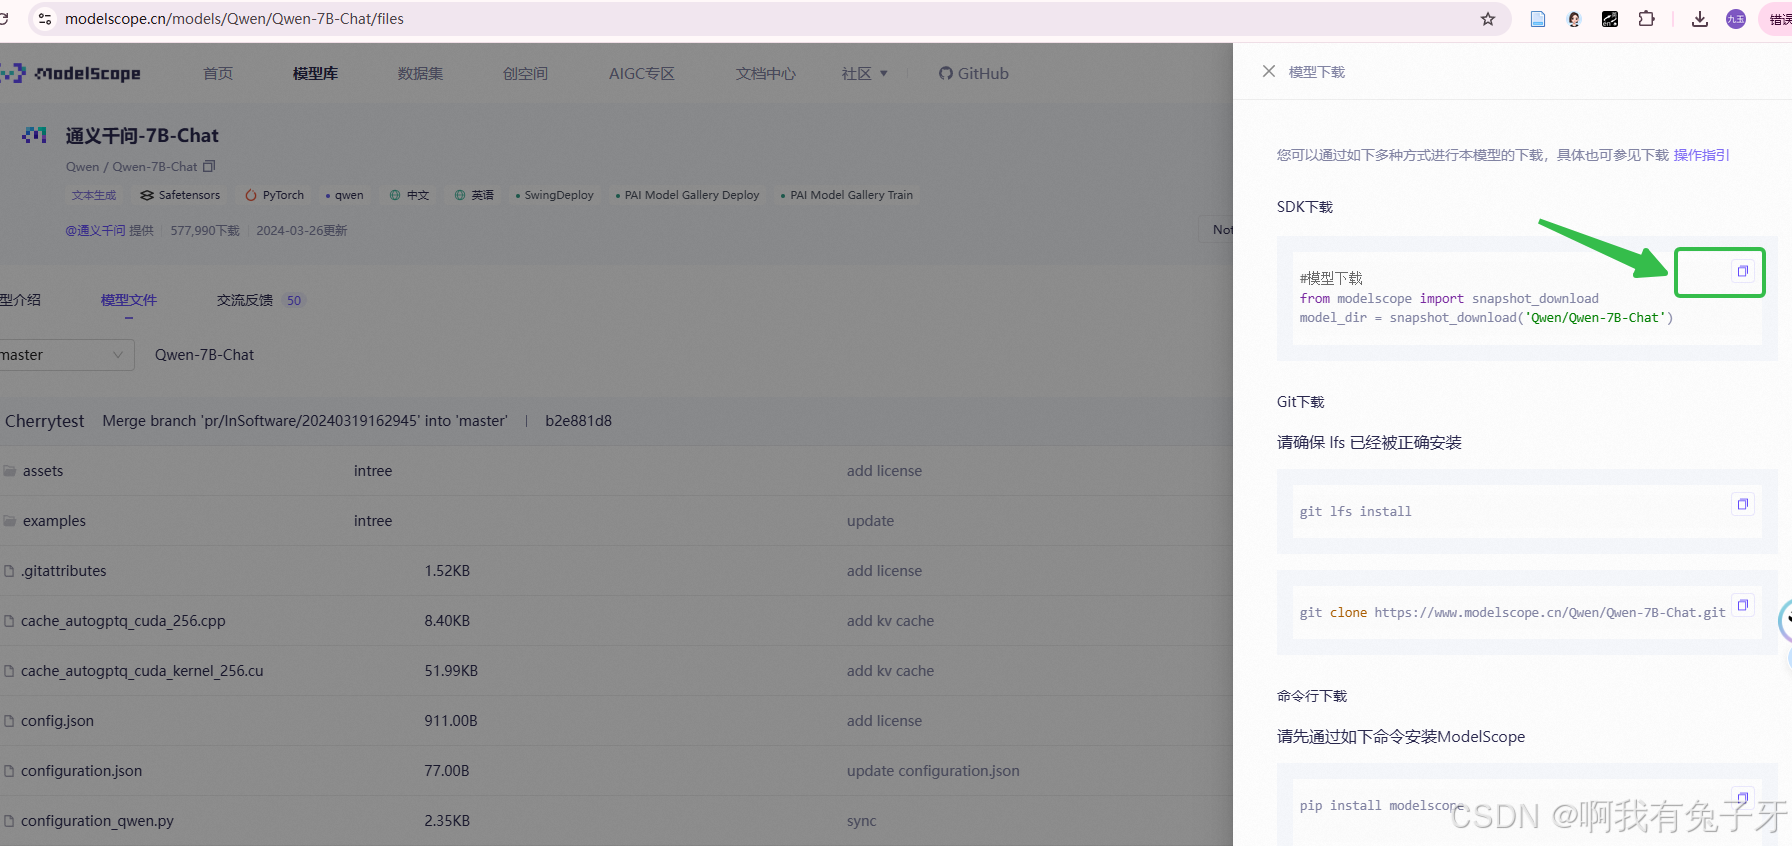Switch to the 交流反馈 tab

245,300
